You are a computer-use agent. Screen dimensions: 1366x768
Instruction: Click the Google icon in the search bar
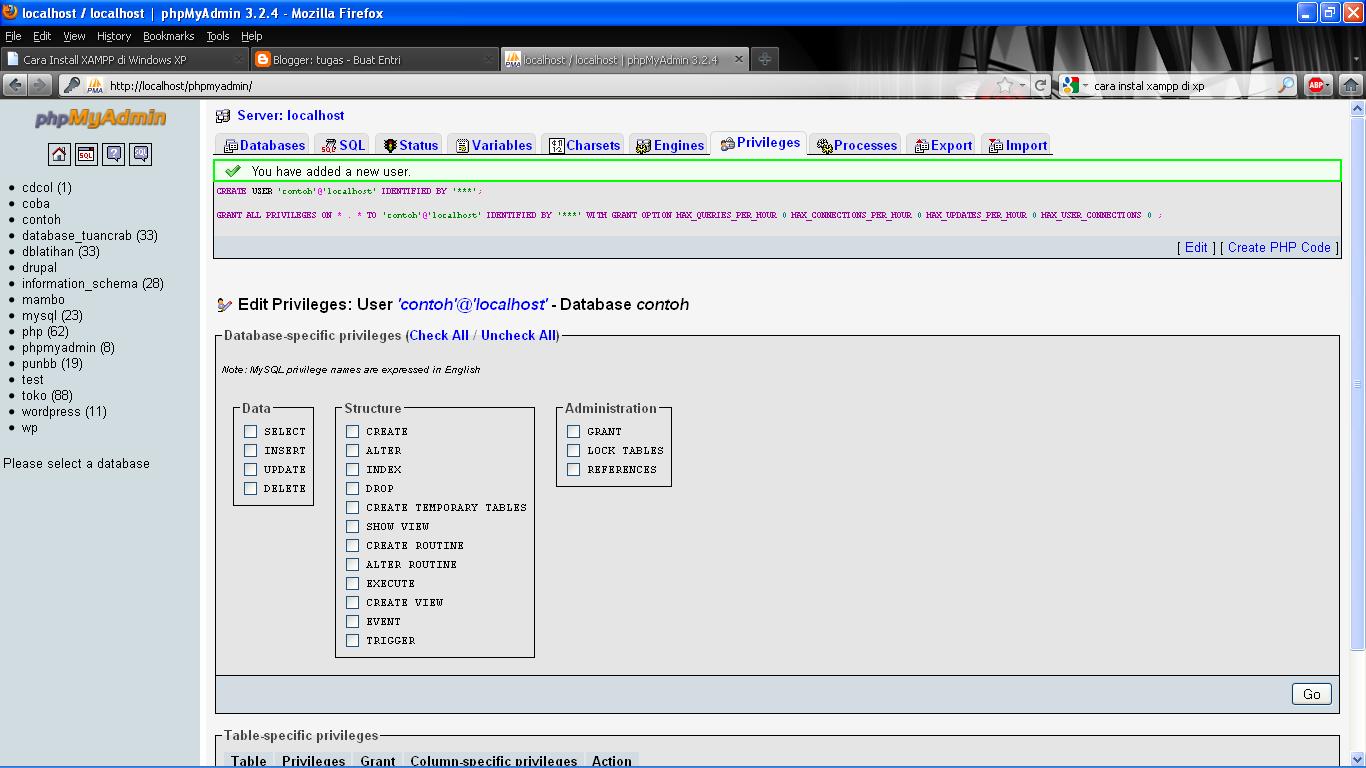[1072, 85]
